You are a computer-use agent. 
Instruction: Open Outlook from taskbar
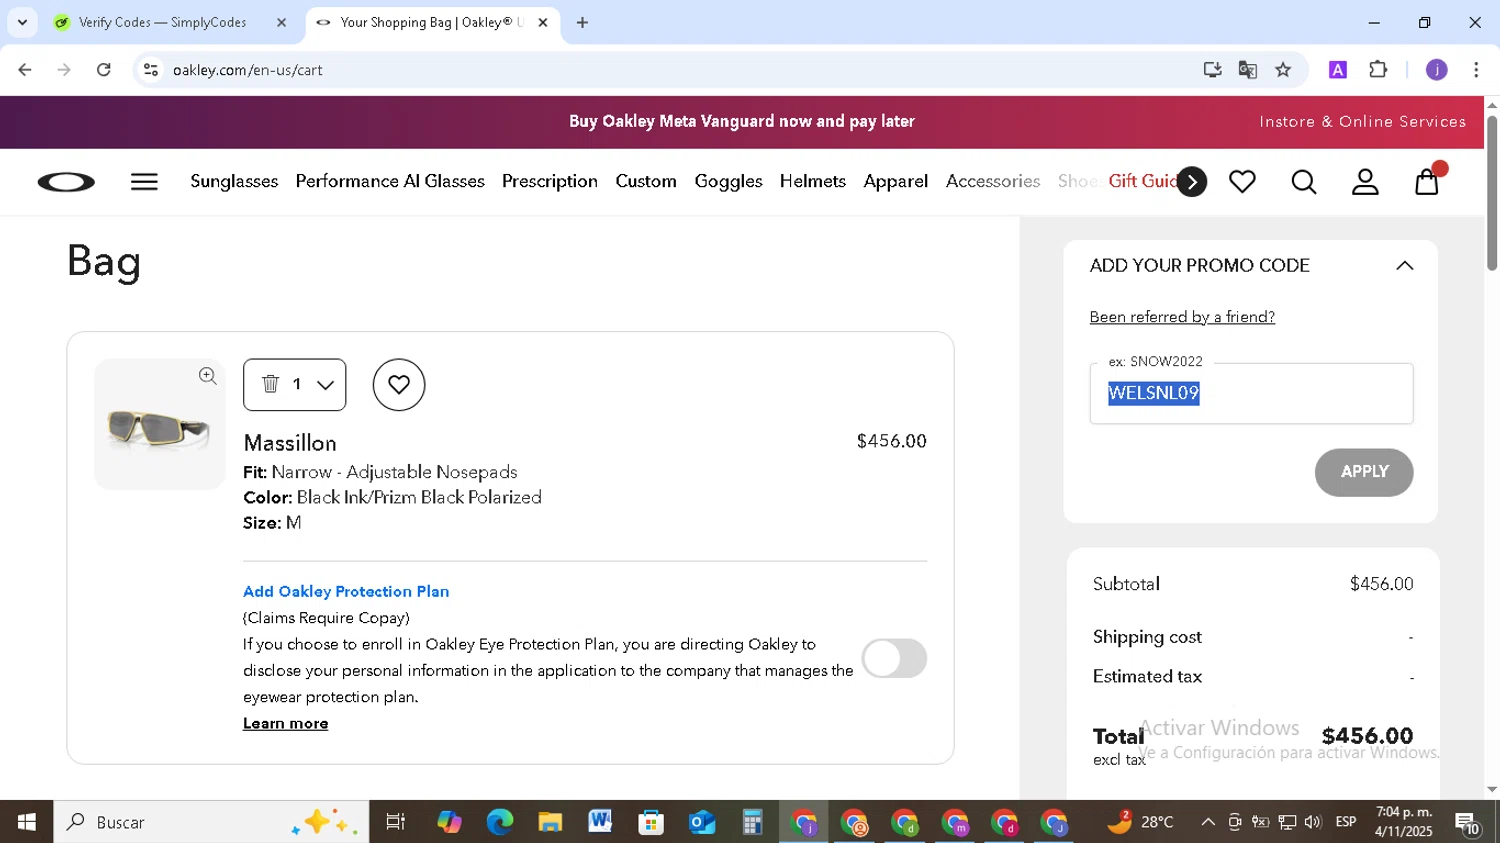pos(702,822)
